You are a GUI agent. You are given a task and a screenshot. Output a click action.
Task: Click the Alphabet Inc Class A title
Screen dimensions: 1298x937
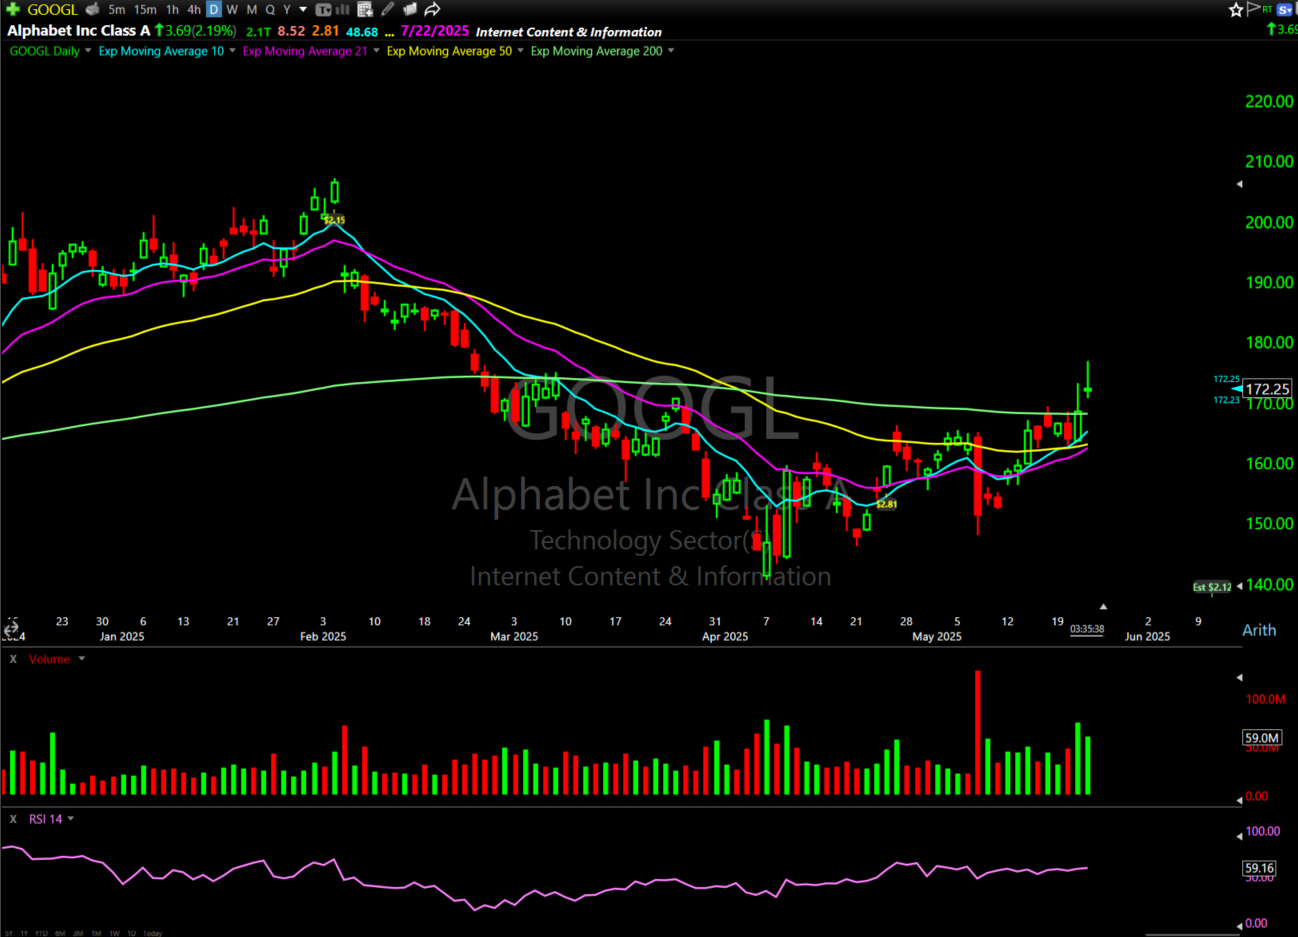pyautogui.click(x=79, y=31)
